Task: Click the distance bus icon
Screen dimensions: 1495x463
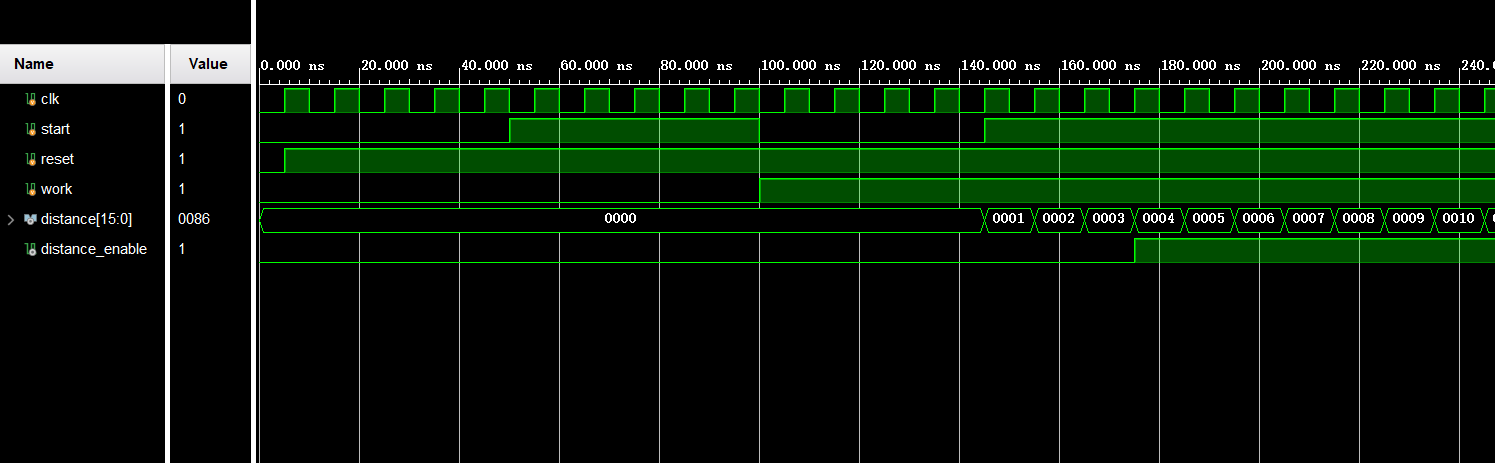Action: click(31, 219)
